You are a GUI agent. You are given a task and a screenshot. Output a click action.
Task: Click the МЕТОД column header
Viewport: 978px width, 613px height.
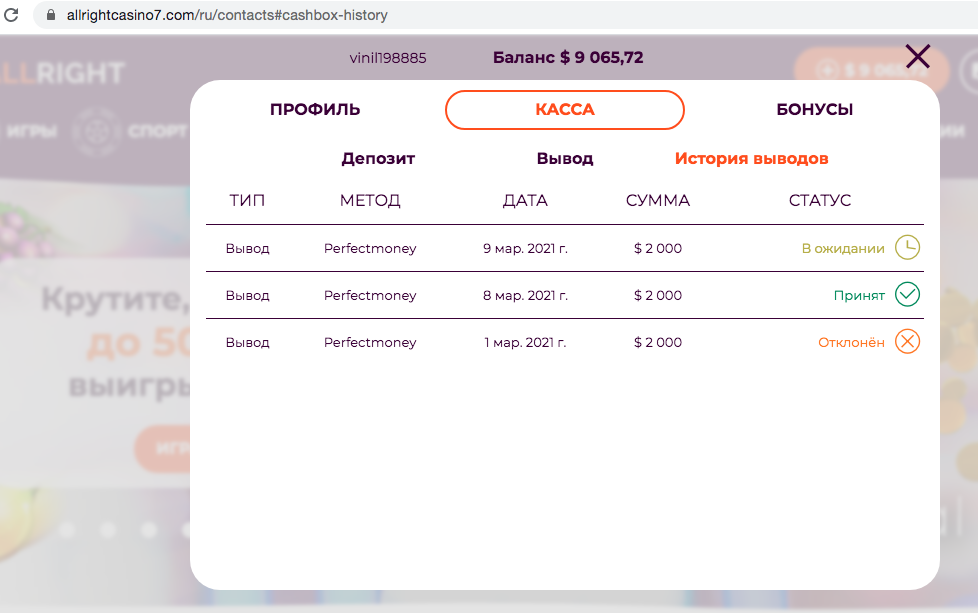pos(370,200)
